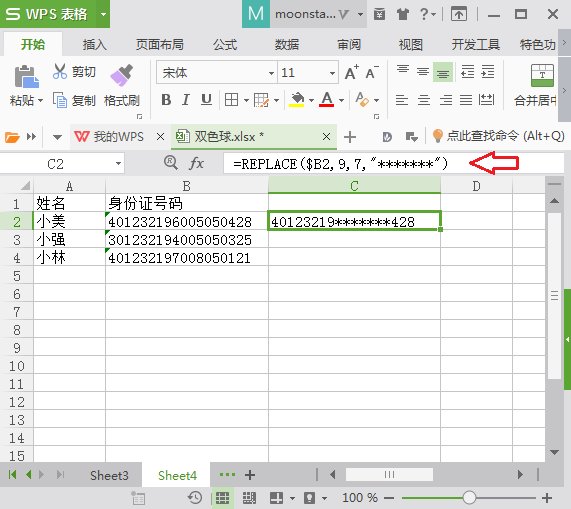This screenshot has width=571, height=509.
Task: Click the formula zoom magnifier icon
Action: pyautogui.click(x=171, y=163)
